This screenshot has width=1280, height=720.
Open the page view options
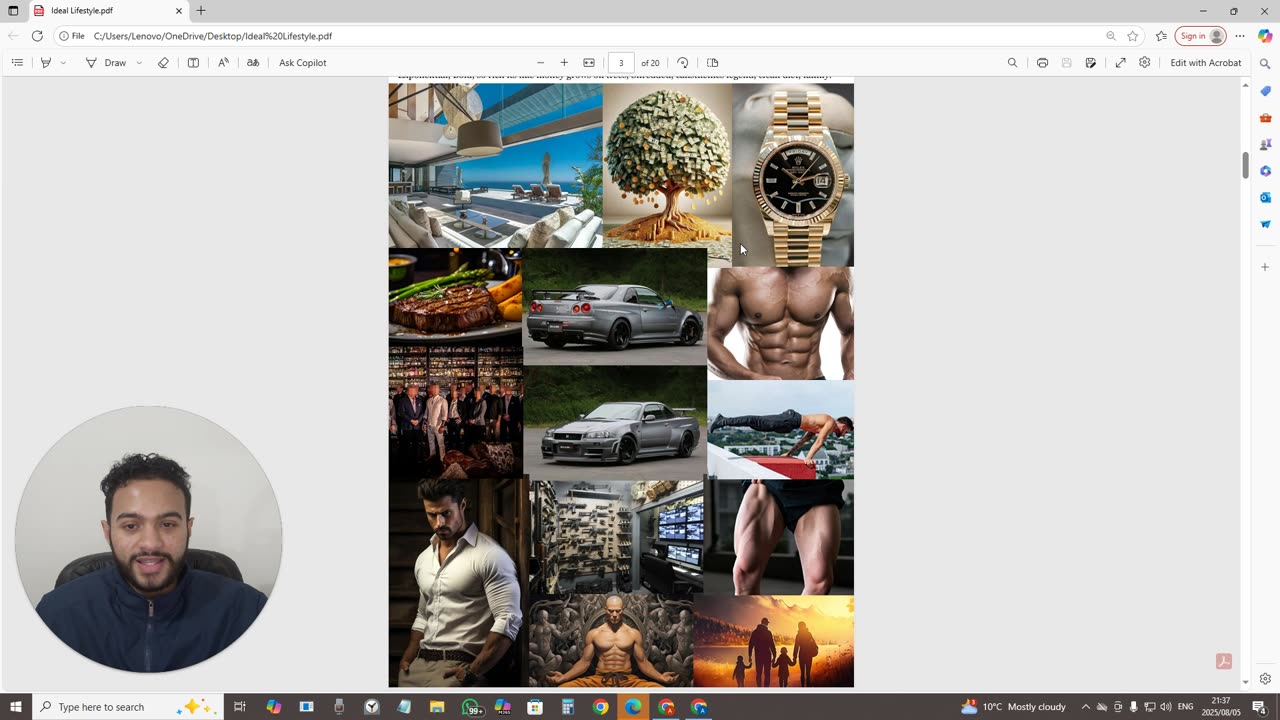tap(713, 63)
